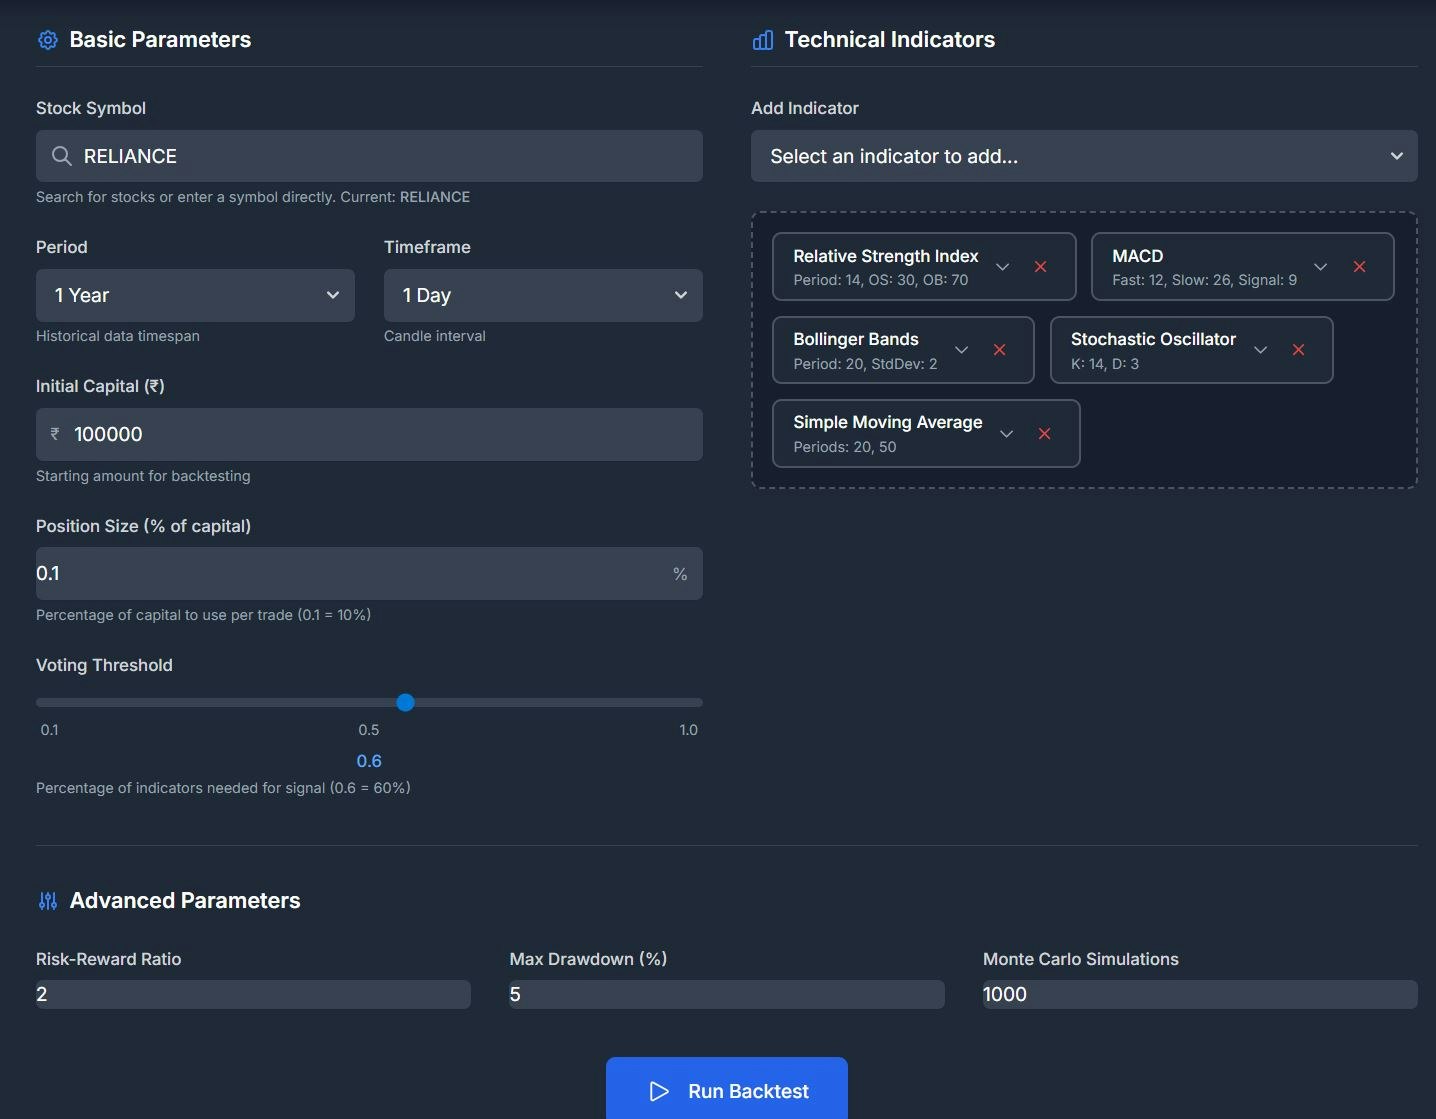Image resolution: width=1436 pixels, height=1119 pixels.
Task: Click the rupee symbol in Initial Capital field
Action: pos(56,434)
